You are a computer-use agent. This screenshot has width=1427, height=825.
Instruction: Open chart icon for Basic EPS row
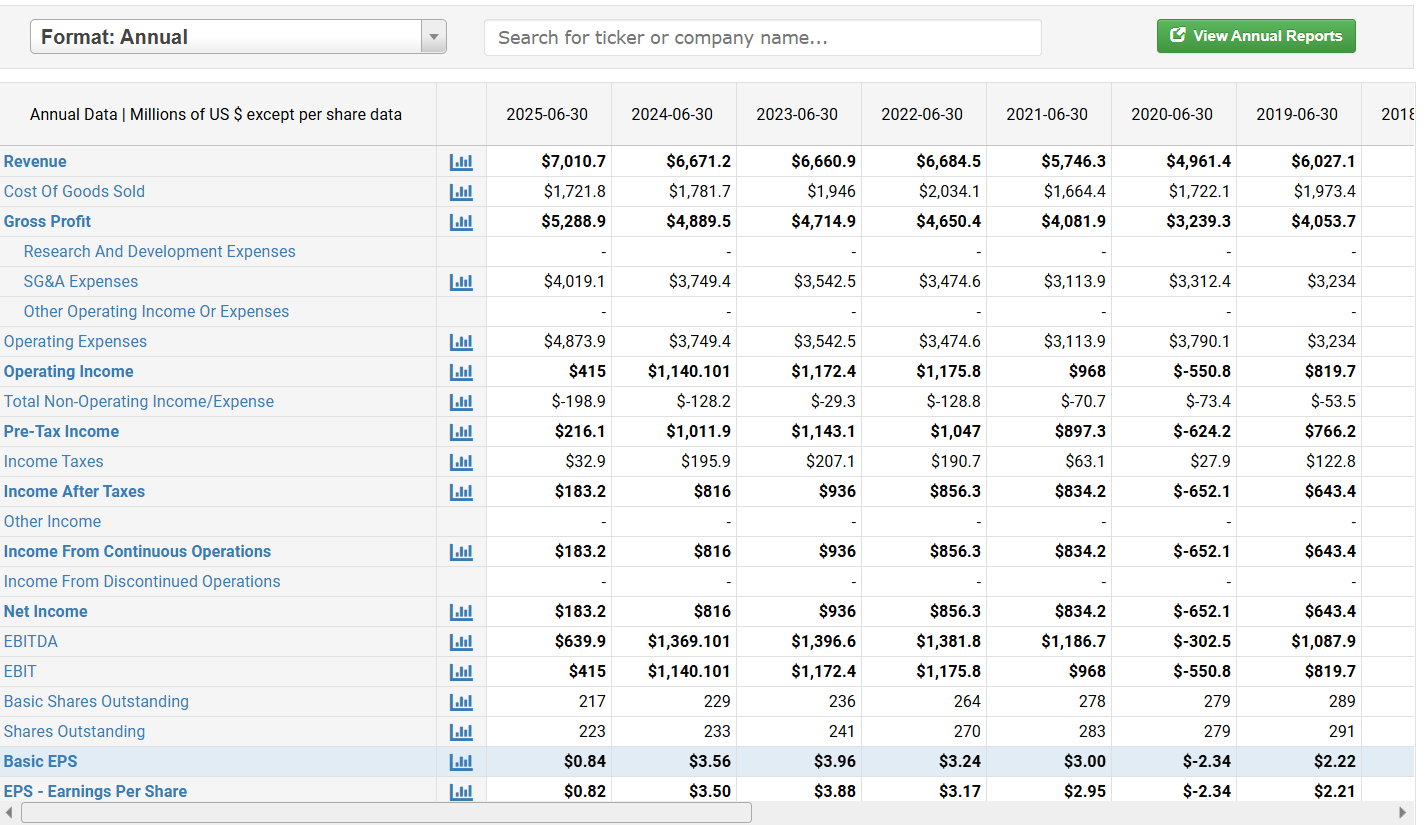(x=461, y=761)
